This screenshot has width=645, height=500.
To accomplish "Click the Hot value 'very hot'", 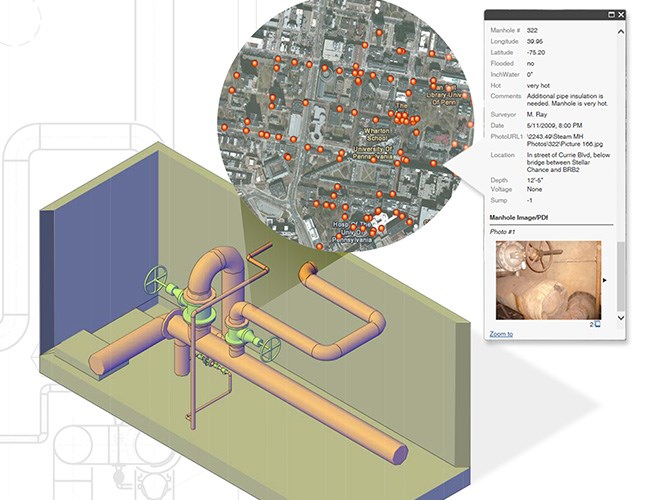I will (x=538, y=86).
